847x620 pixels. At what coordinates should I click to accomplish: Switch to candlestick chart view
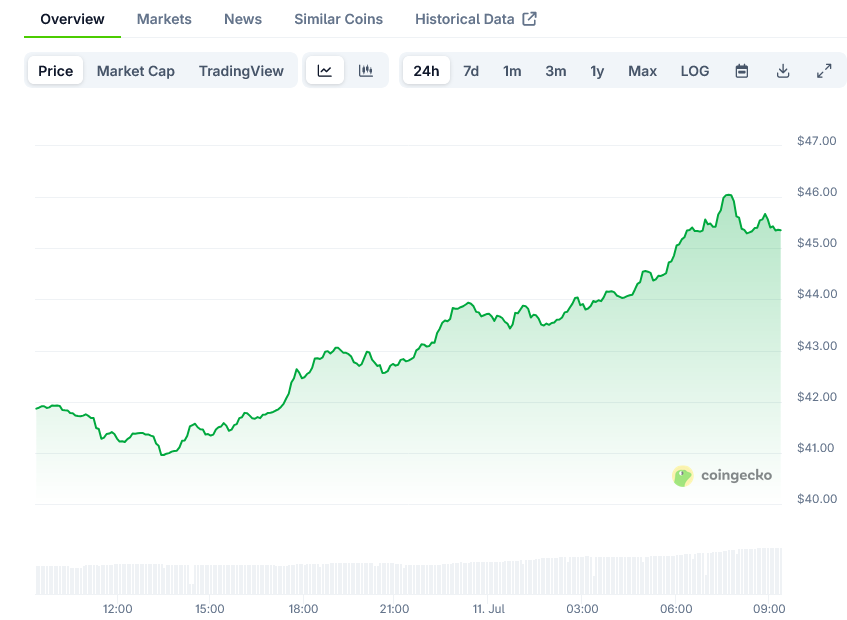coord(366,71)
